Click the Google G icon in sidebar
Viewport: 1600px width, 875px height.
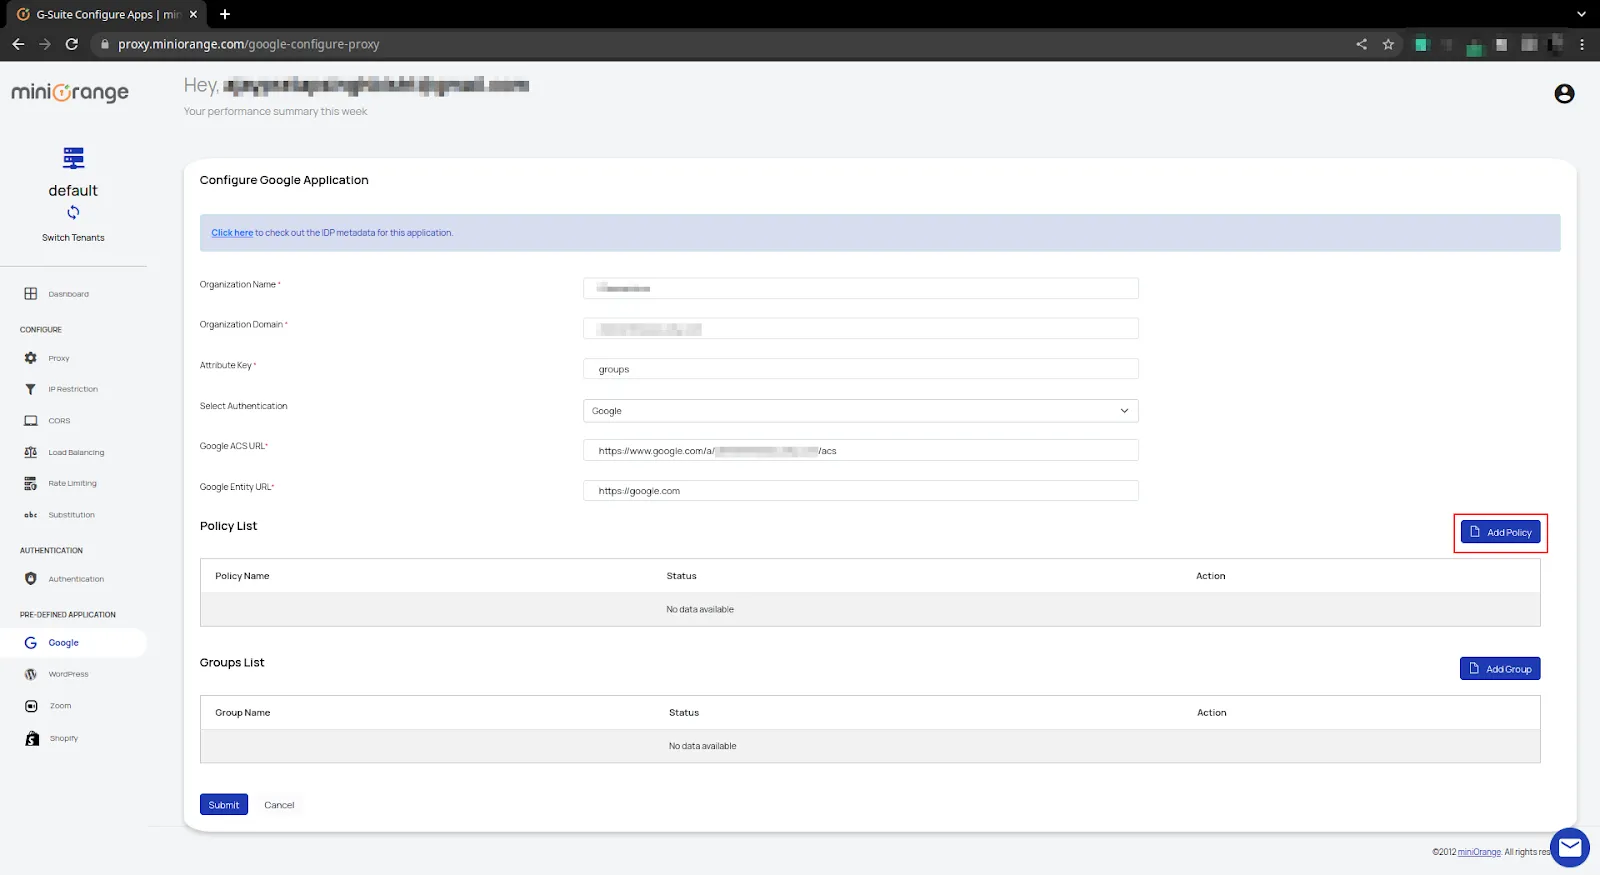(x=31, y=643)
